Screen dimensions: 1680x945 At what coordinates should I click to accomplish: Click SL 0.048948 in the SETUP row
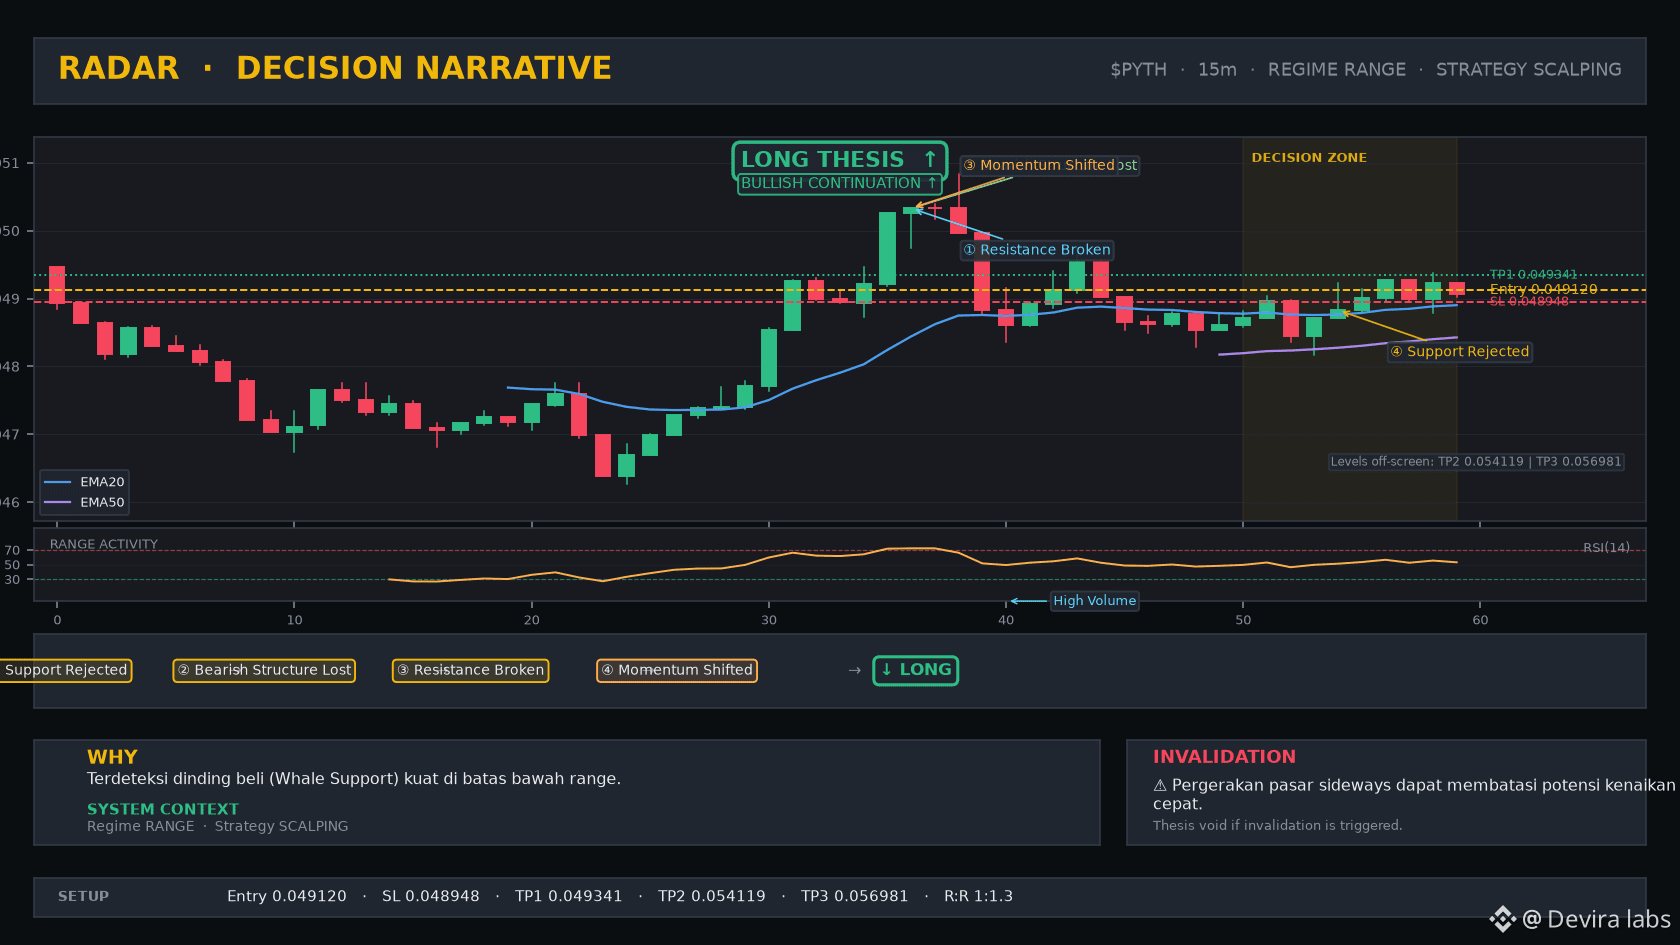tap(431, 896)
